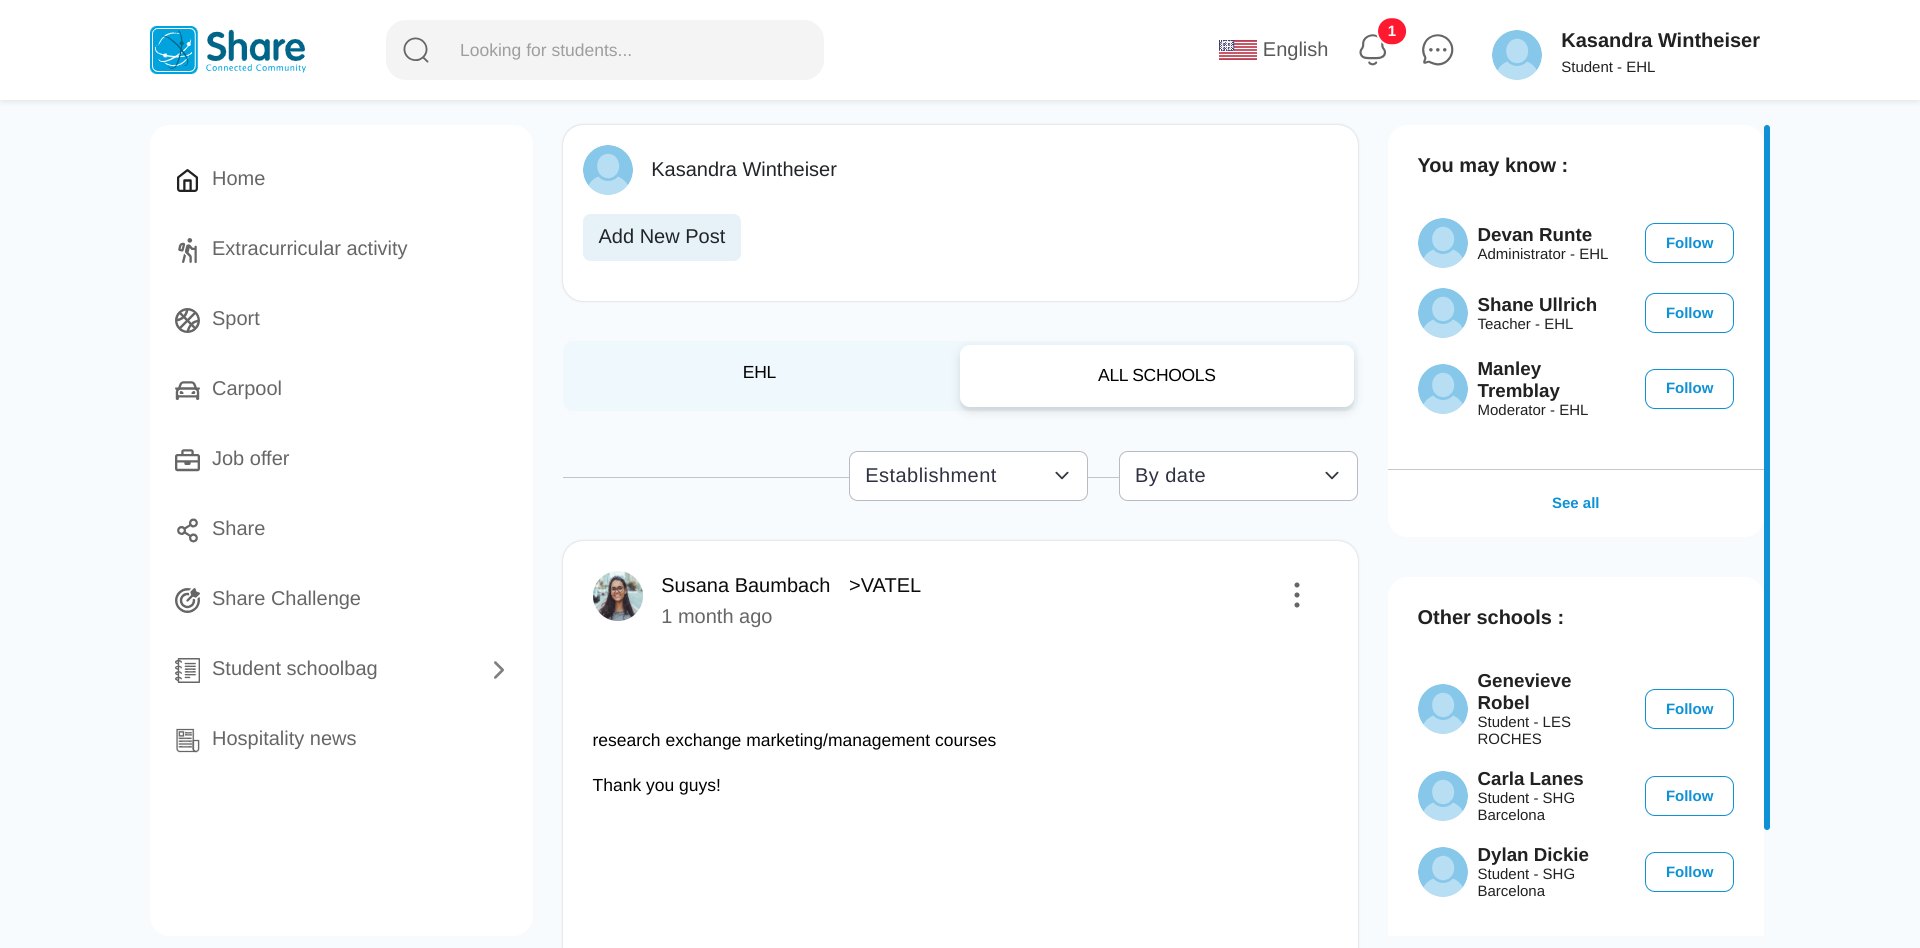Viewport: 1920px width, 948px height.
Task: Open the Job offer briefcase icon
Action: click(x=187, y=460)
